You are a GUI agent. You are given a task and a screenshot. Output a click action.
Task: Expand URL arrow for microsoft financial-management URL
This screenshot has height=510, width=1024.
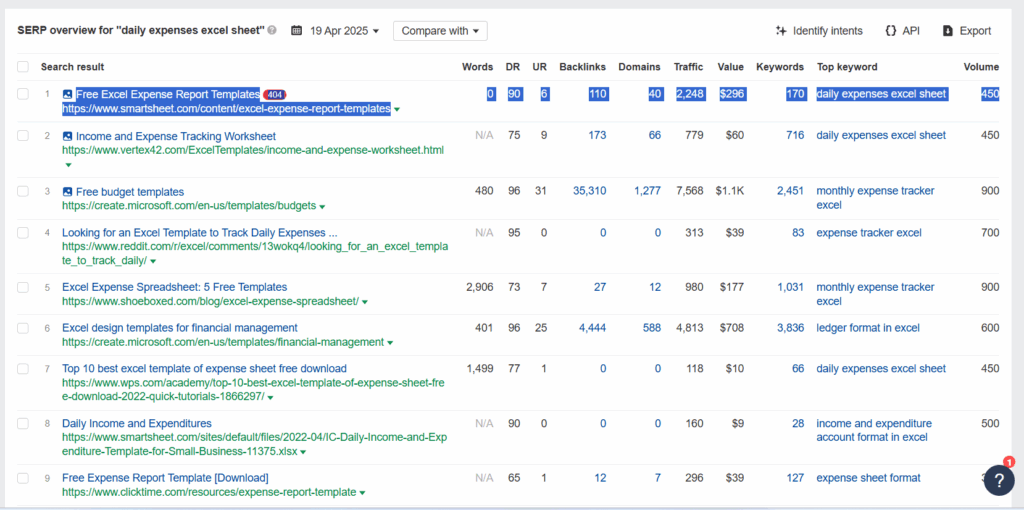point(390,343)
